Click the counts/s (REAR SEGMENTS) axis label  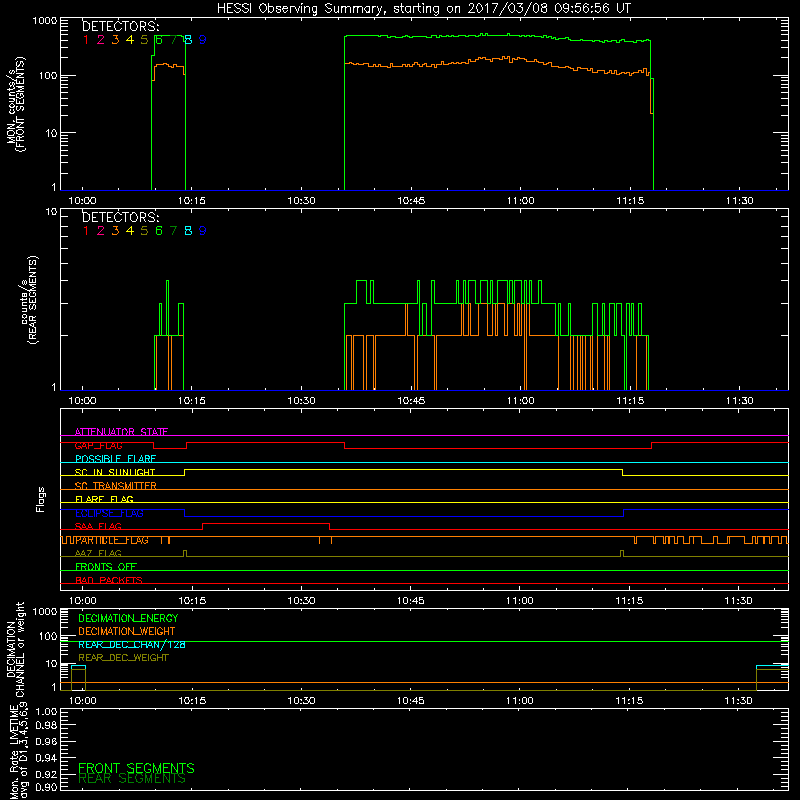click(29, 300)
